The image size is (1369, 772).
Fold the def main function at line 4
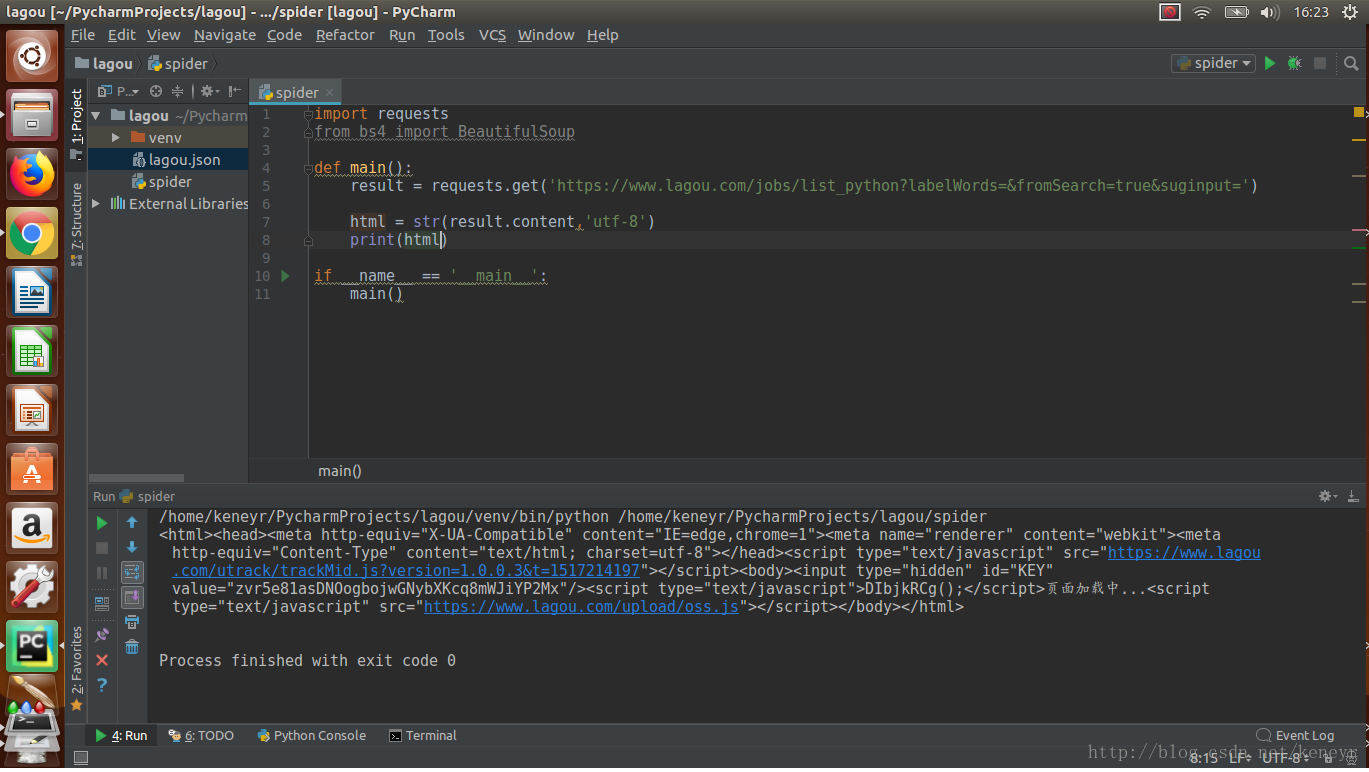tap(308, 168)
